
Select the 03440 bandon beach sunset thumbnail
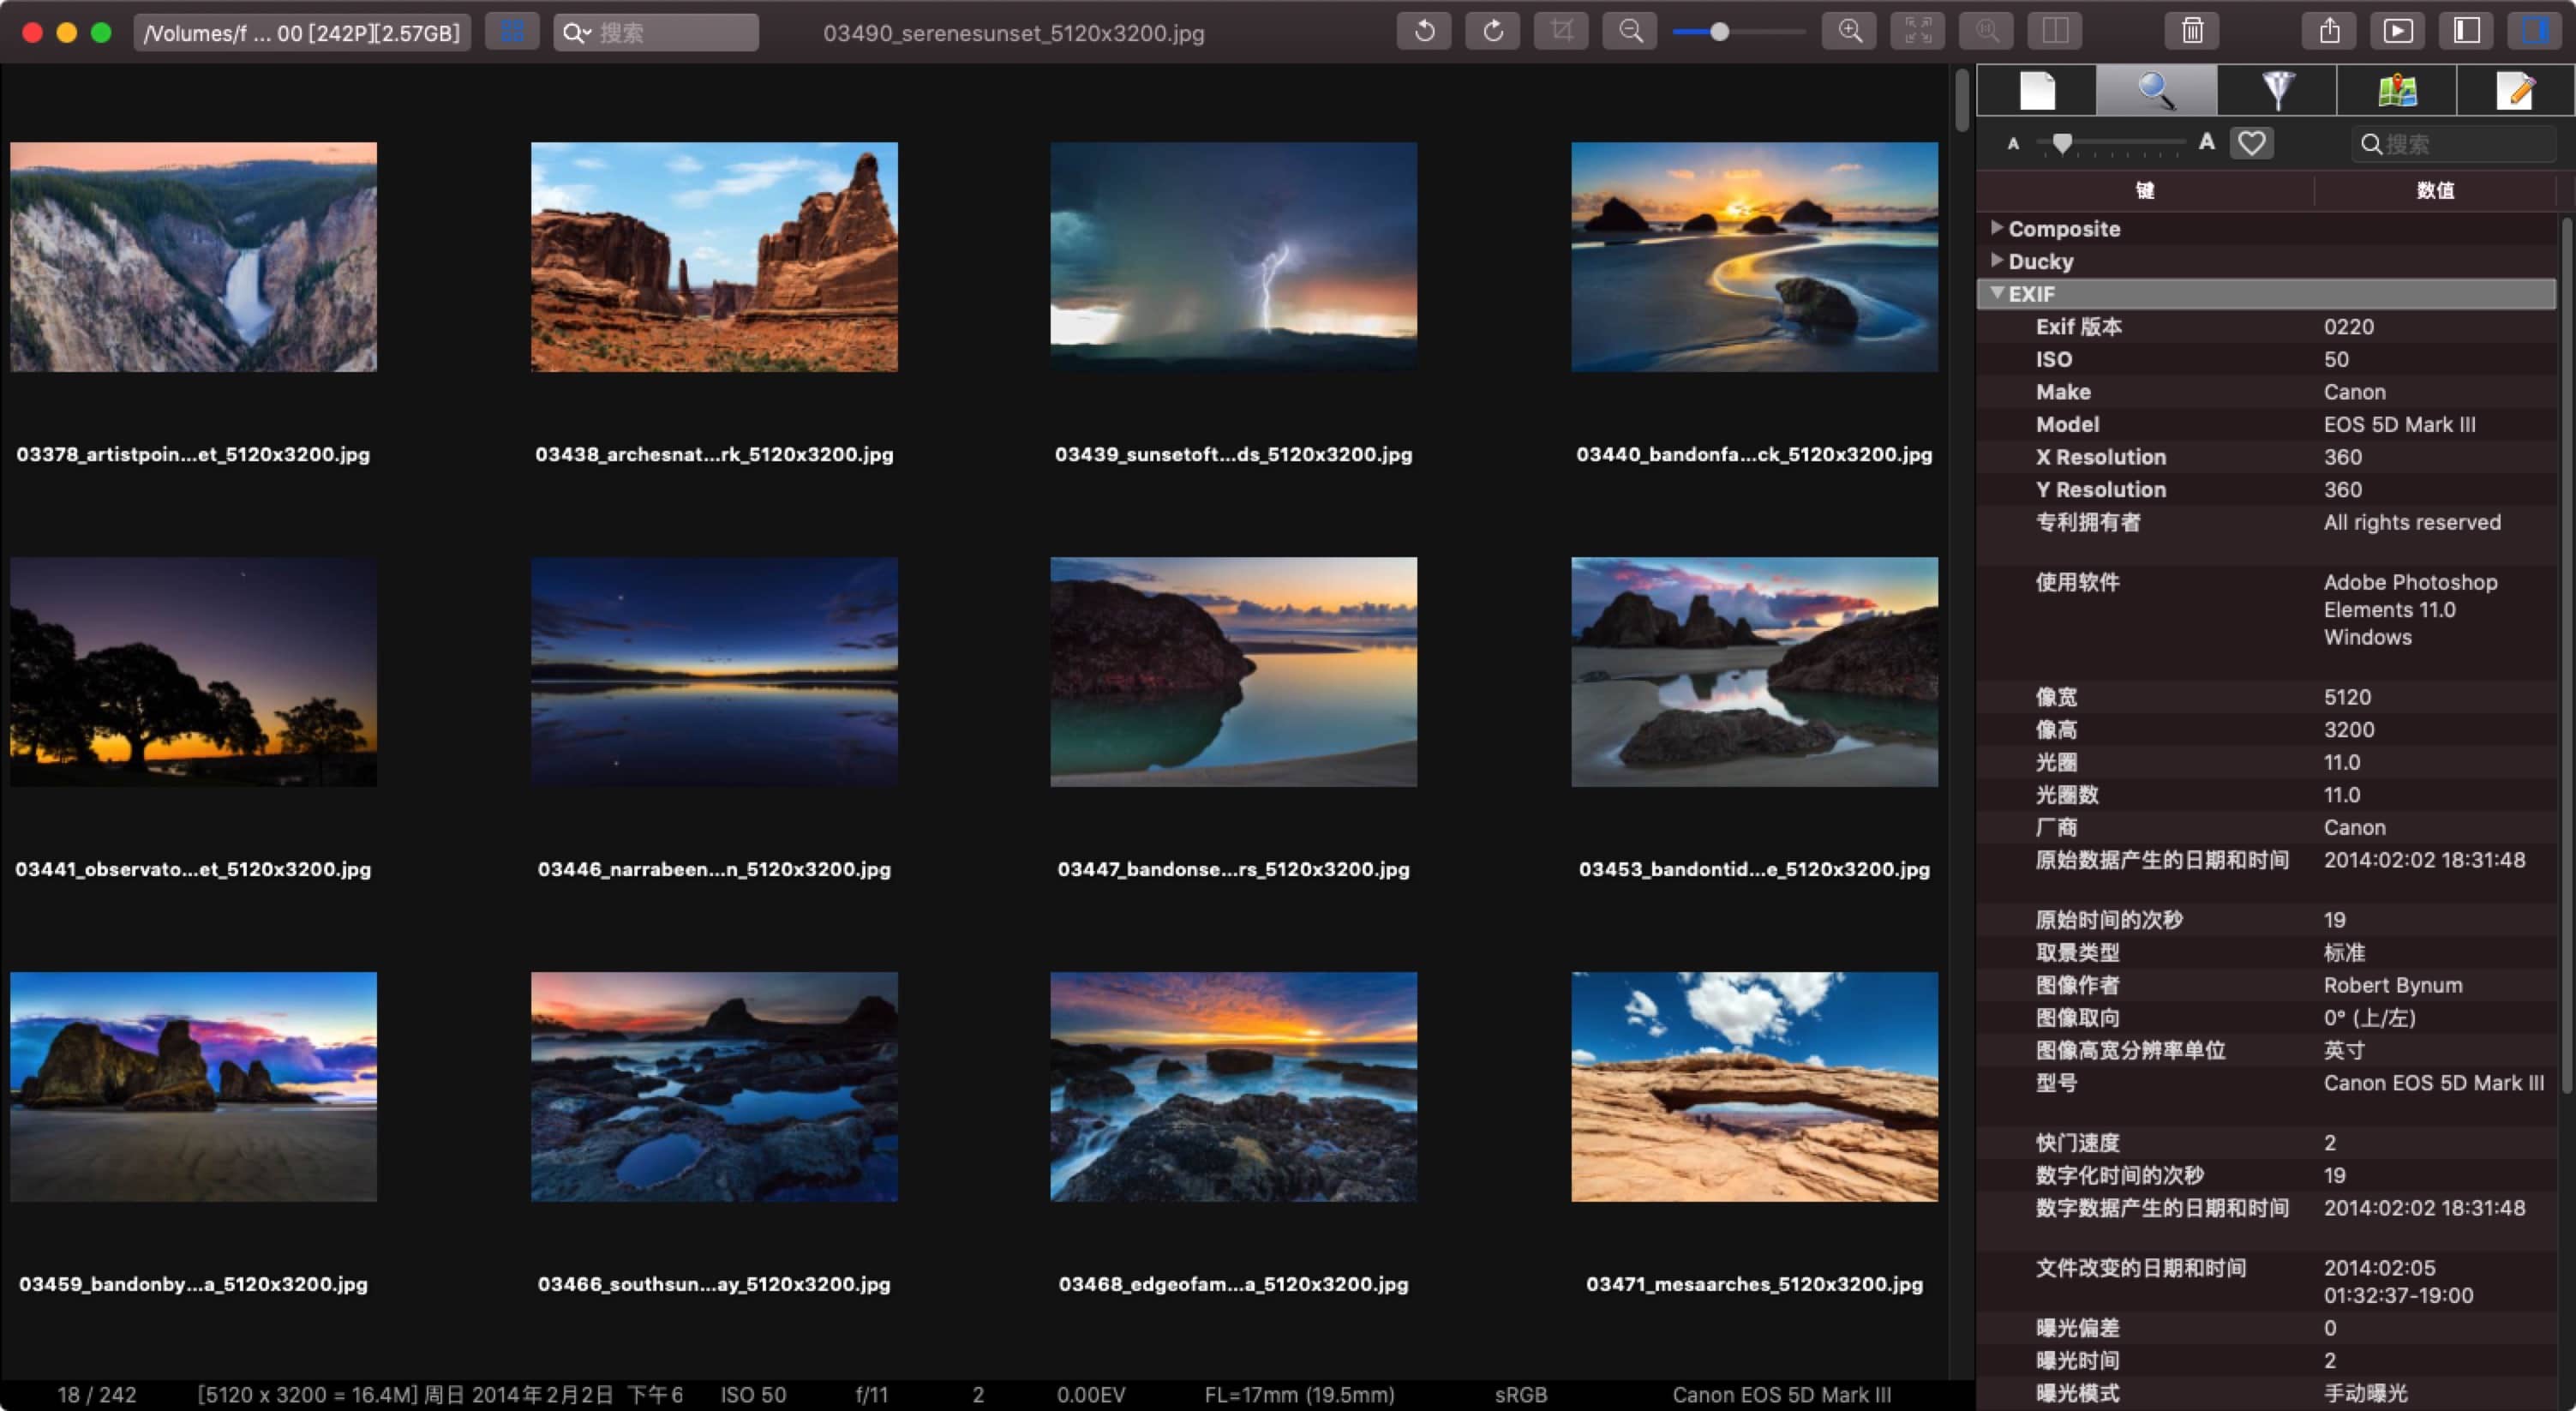[1754, 257]
